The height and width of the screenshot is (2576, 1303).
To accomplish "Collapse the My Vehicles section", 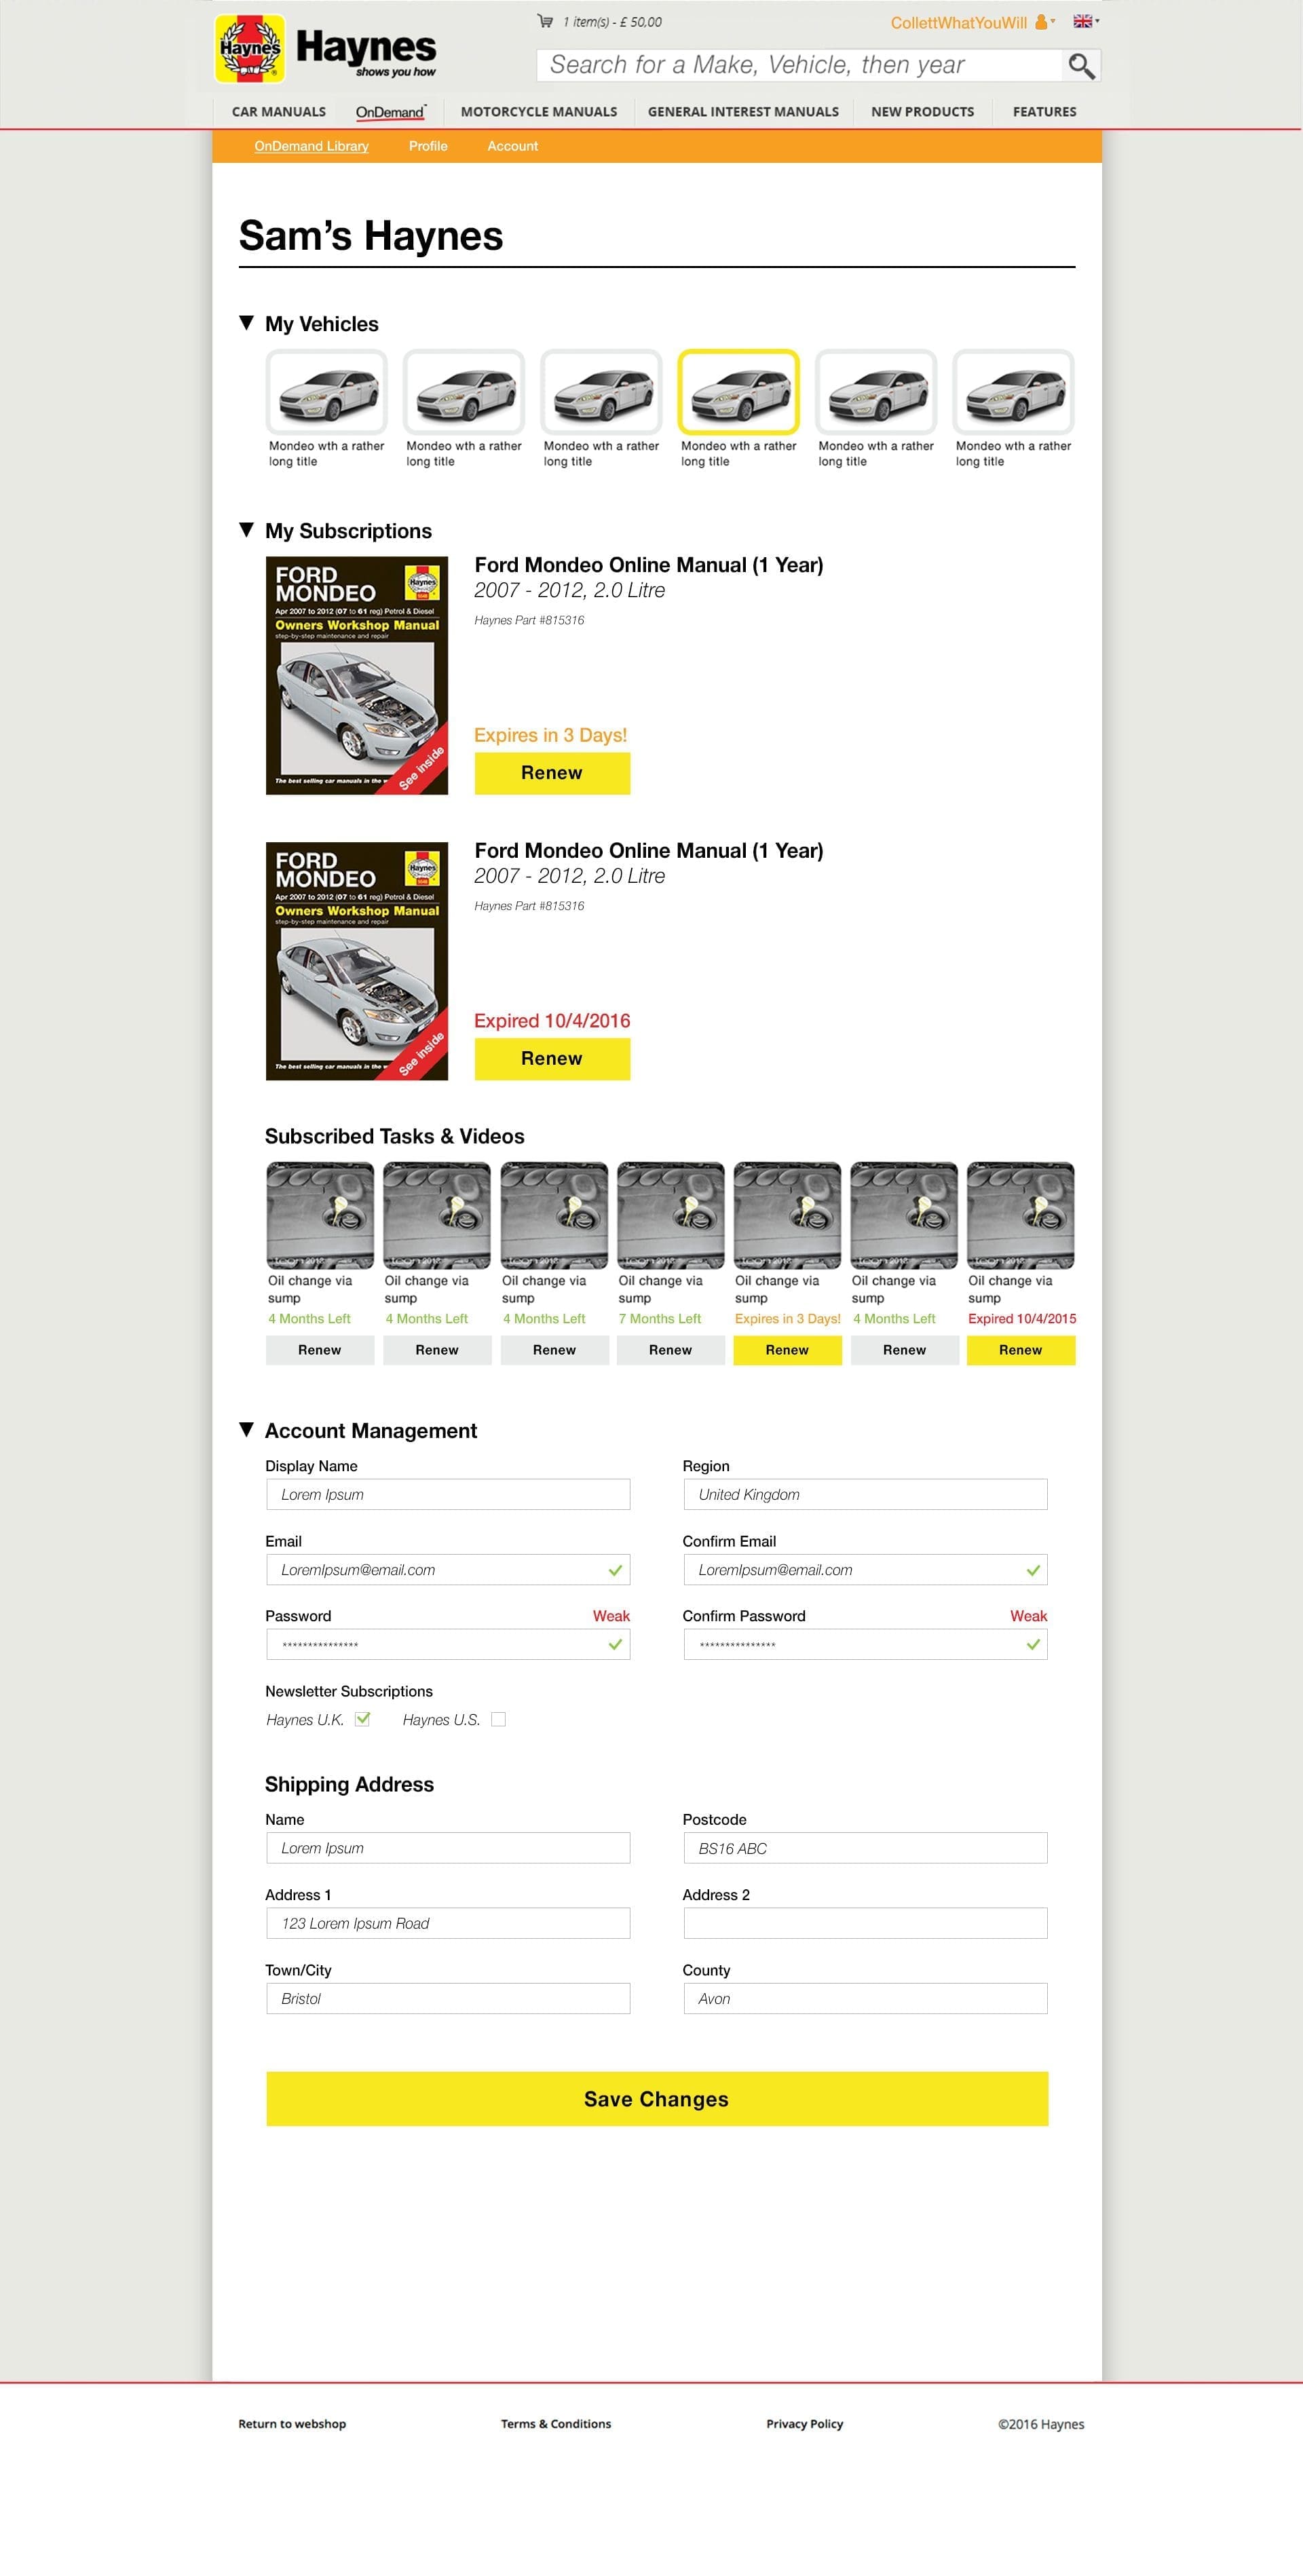I will [246, 323].
